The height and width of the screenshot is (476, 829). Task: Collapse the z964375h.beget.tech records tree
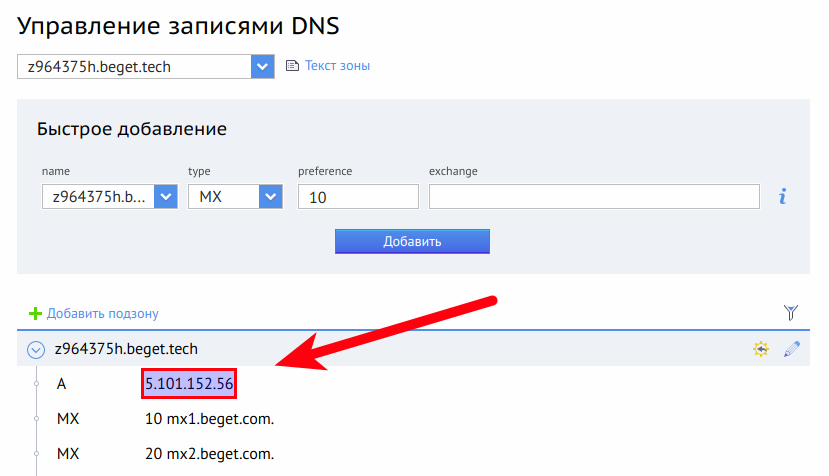point(36,350)
